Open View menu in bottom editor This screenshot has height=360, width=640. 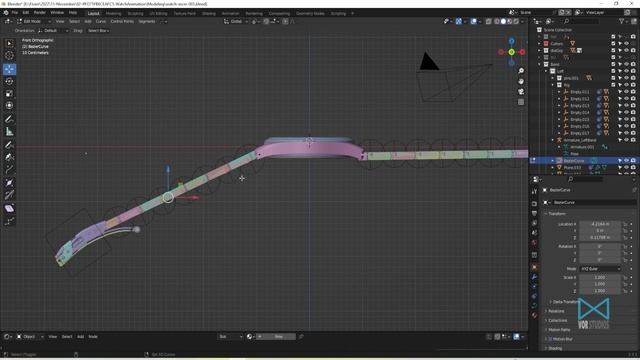point(53,337)
